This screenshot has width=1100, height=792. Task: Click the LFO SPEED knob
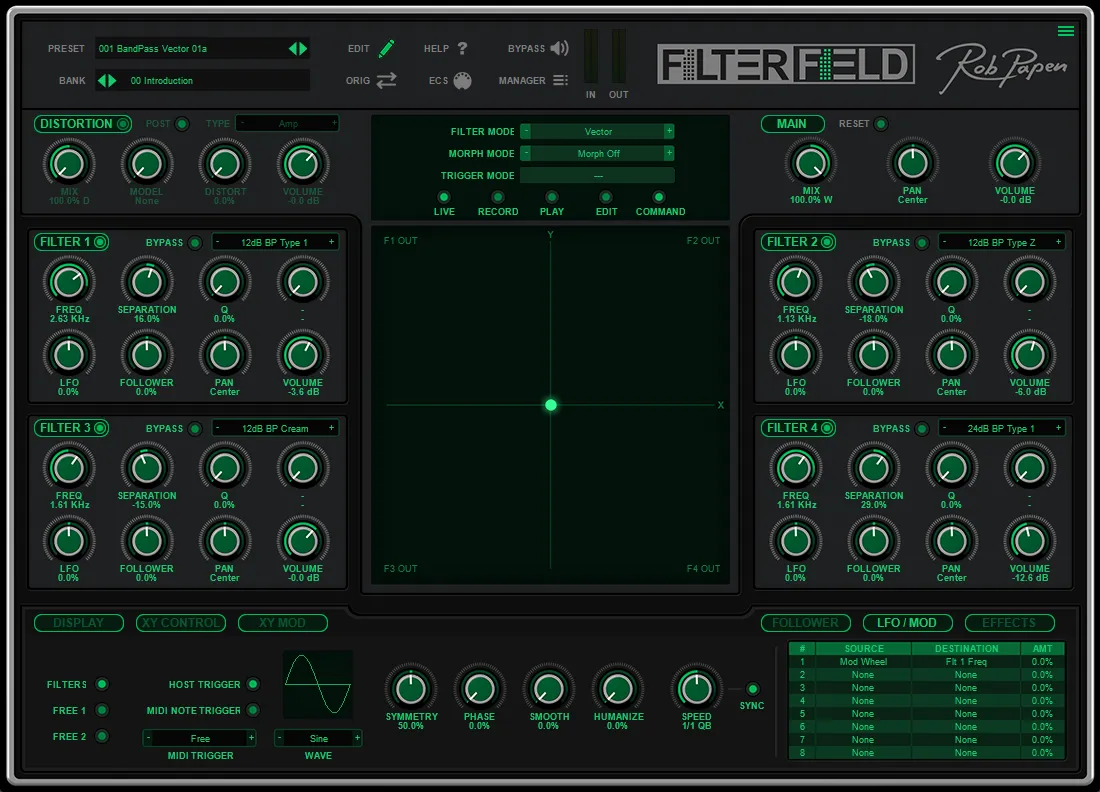coord(696,689)
